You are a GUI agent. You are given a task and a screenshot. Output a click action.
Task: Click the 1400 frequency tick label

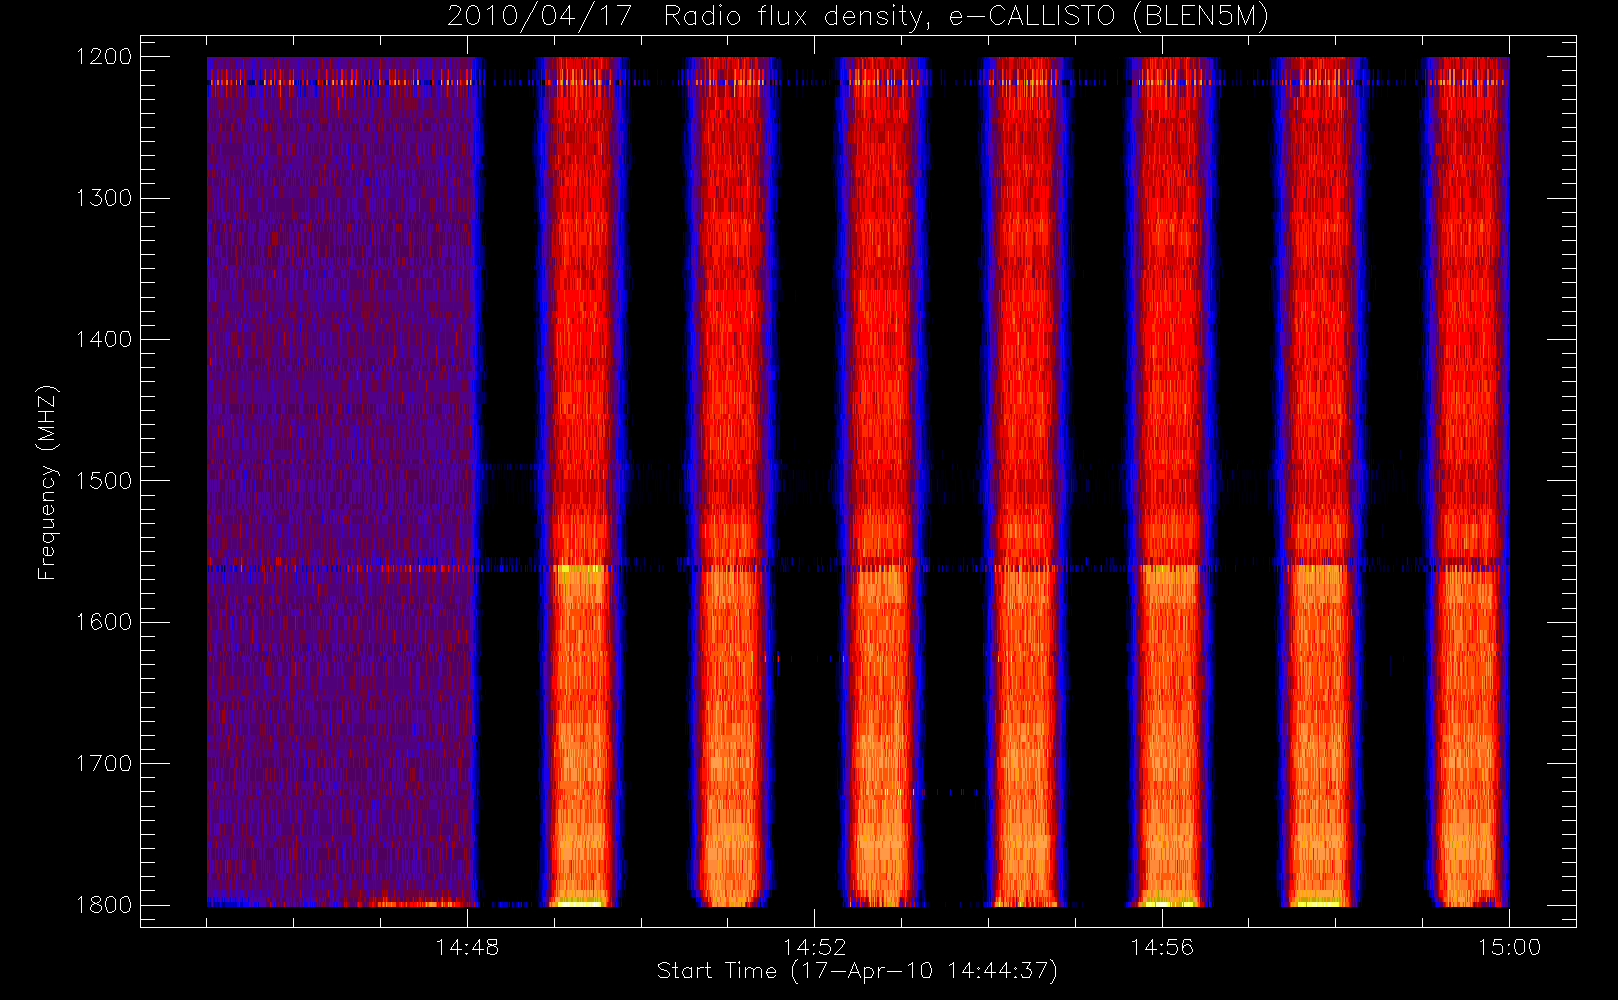pyautogui.click(x=104, y=340)
